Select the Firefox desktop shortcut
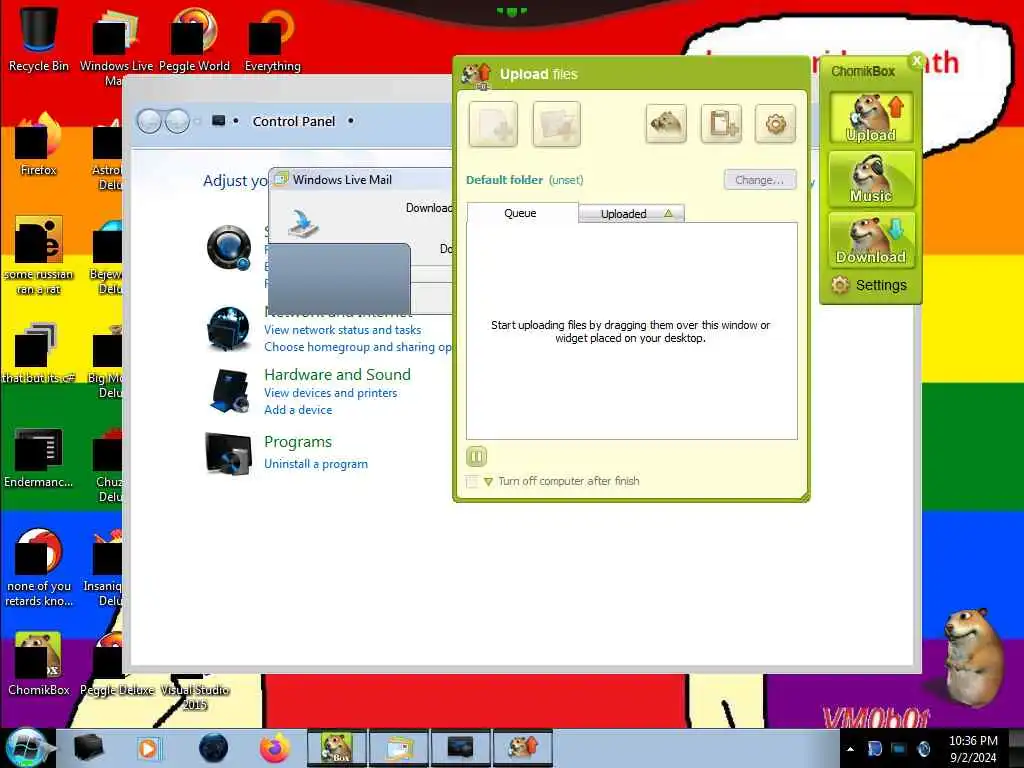Viewport: 1024px width, 768px height. [39, 144]
